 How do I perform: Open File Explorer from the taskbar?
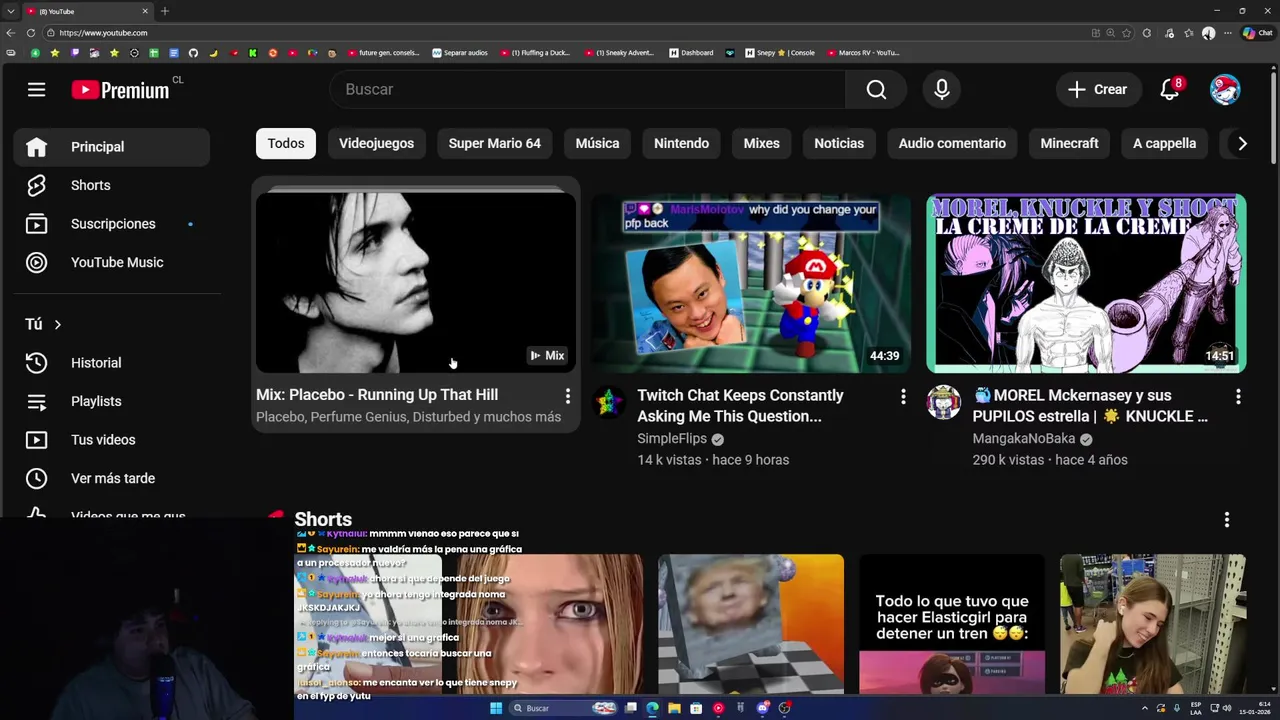674,708
